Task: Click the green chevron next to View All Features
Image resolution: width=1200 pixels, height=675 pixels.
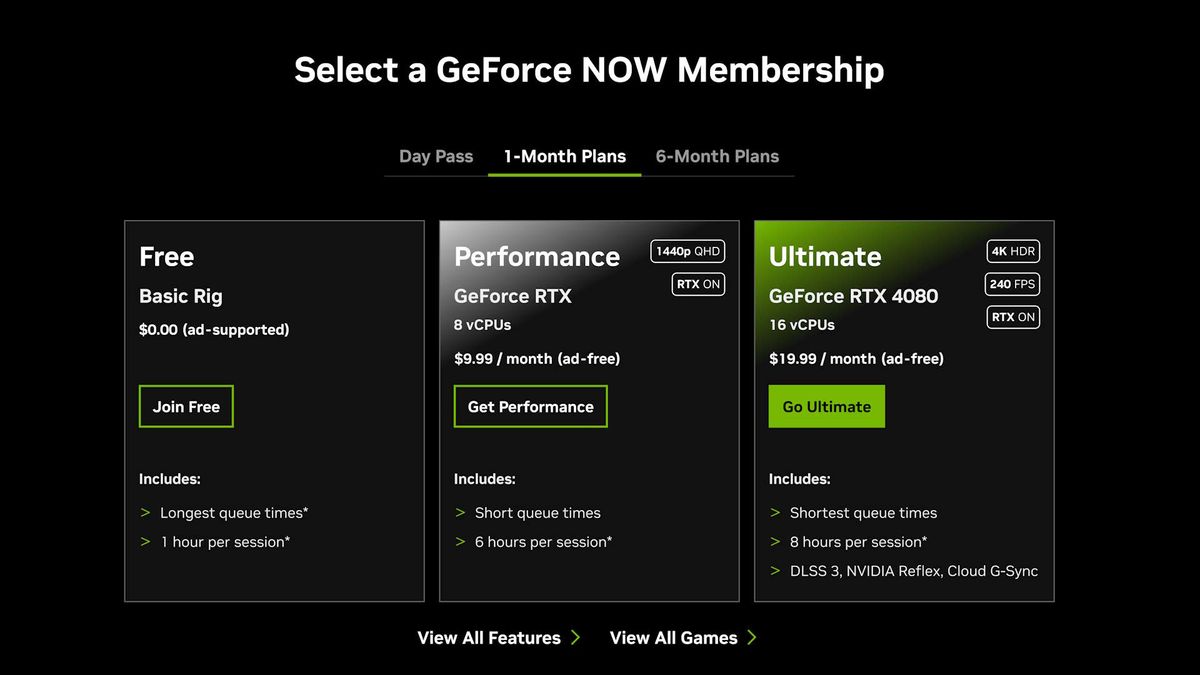Action: 575,637
